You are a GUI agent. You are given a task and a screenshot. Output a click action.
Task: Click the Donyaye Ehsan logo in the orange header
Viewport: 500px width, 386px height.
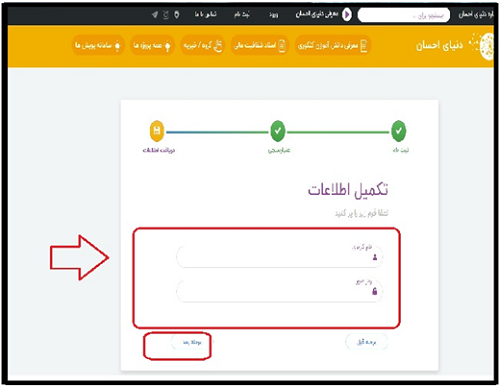coord(455,46)
